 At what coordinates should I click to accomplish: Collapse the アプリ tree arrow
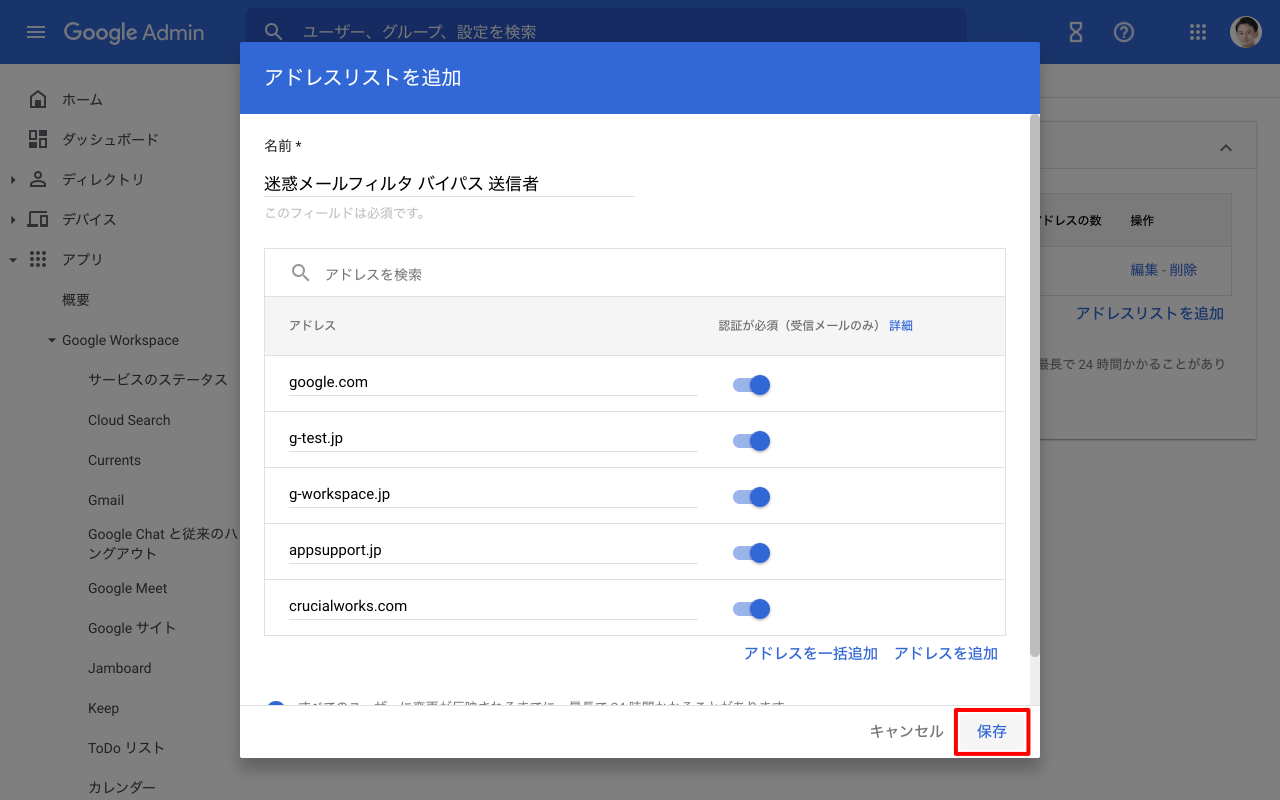click(13, 260)
